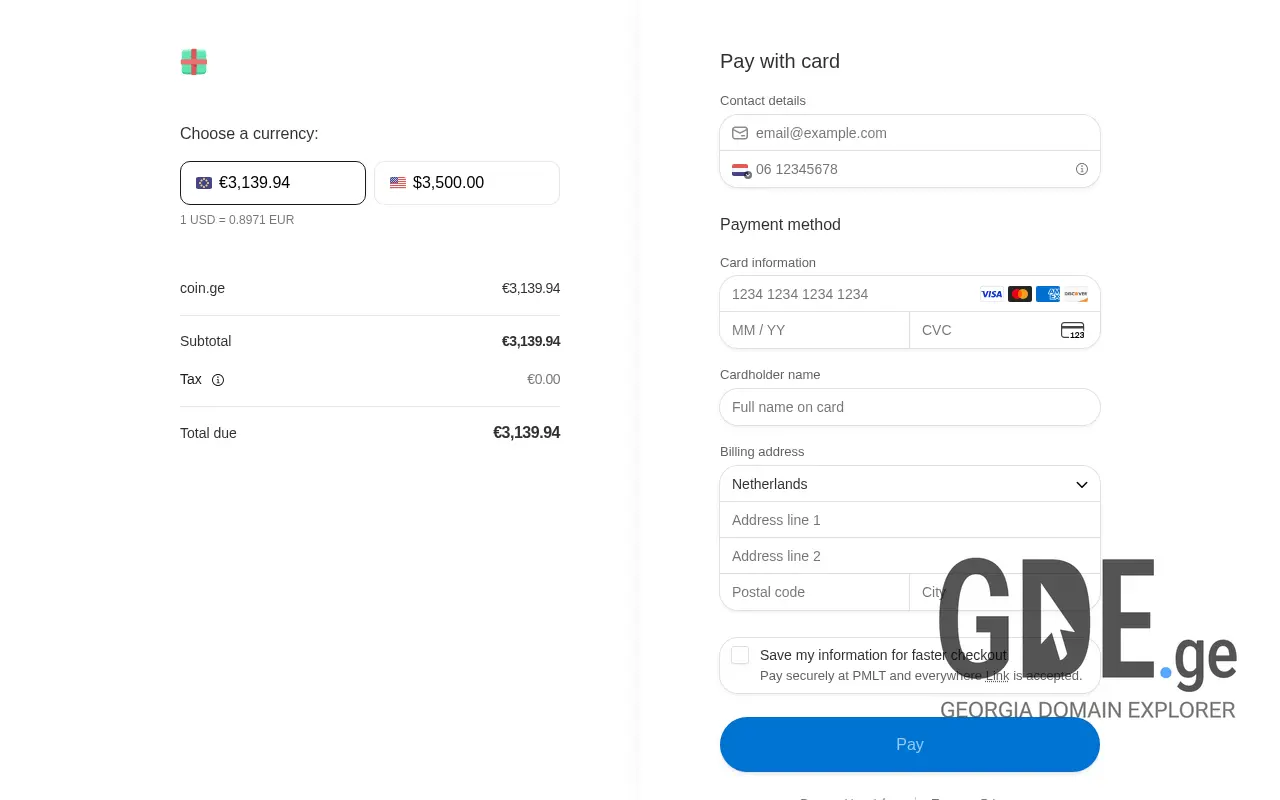Select the $3,500.00 USD currency option
Image resolution: width=1280 pixels, height=800 pixels.
point(467,183)
